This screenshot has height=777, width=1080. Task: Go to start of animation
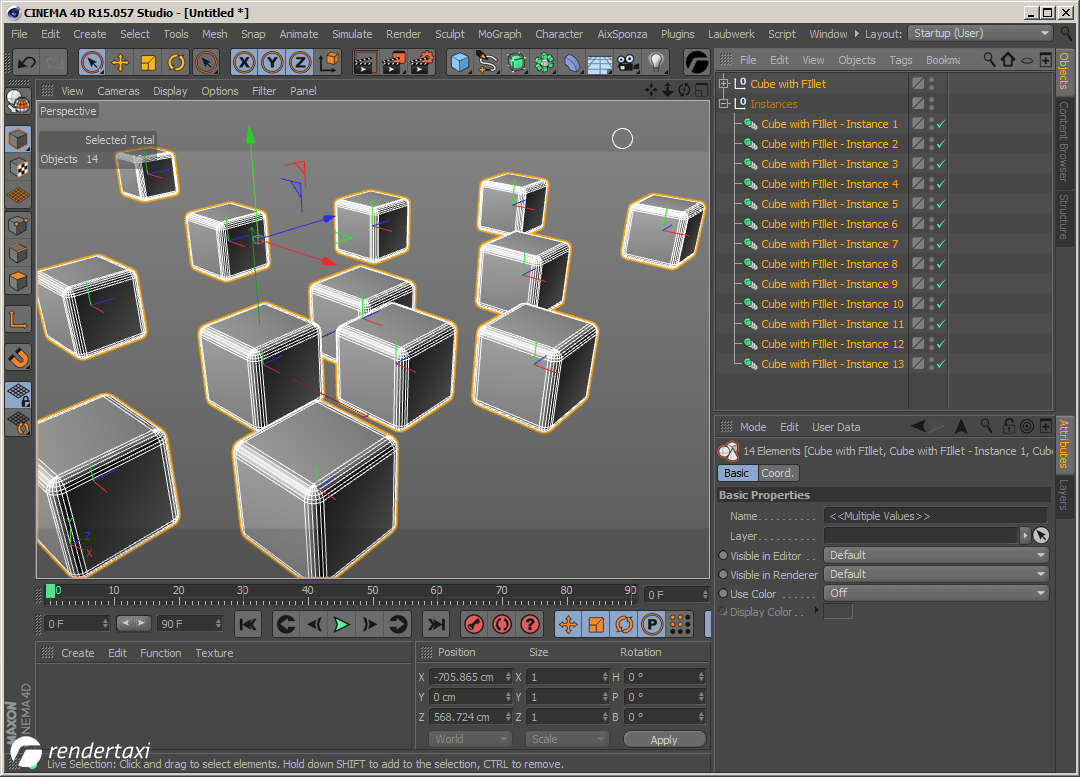[x=248, y=625]
